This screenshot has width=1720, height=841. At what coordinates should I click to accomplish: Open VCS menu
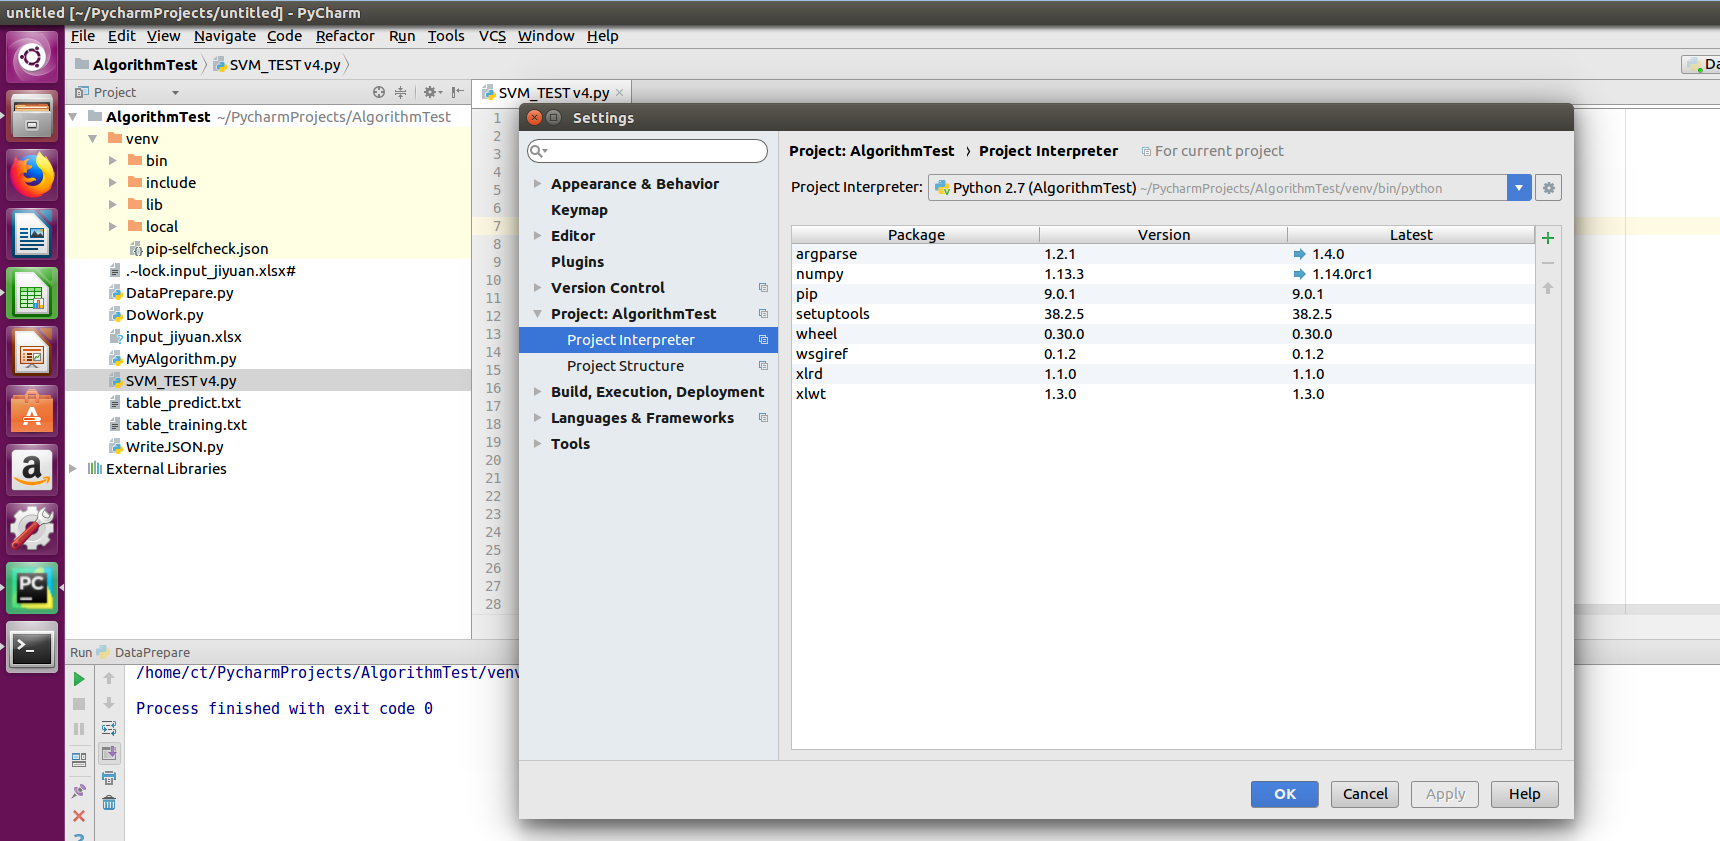[492, 36]
